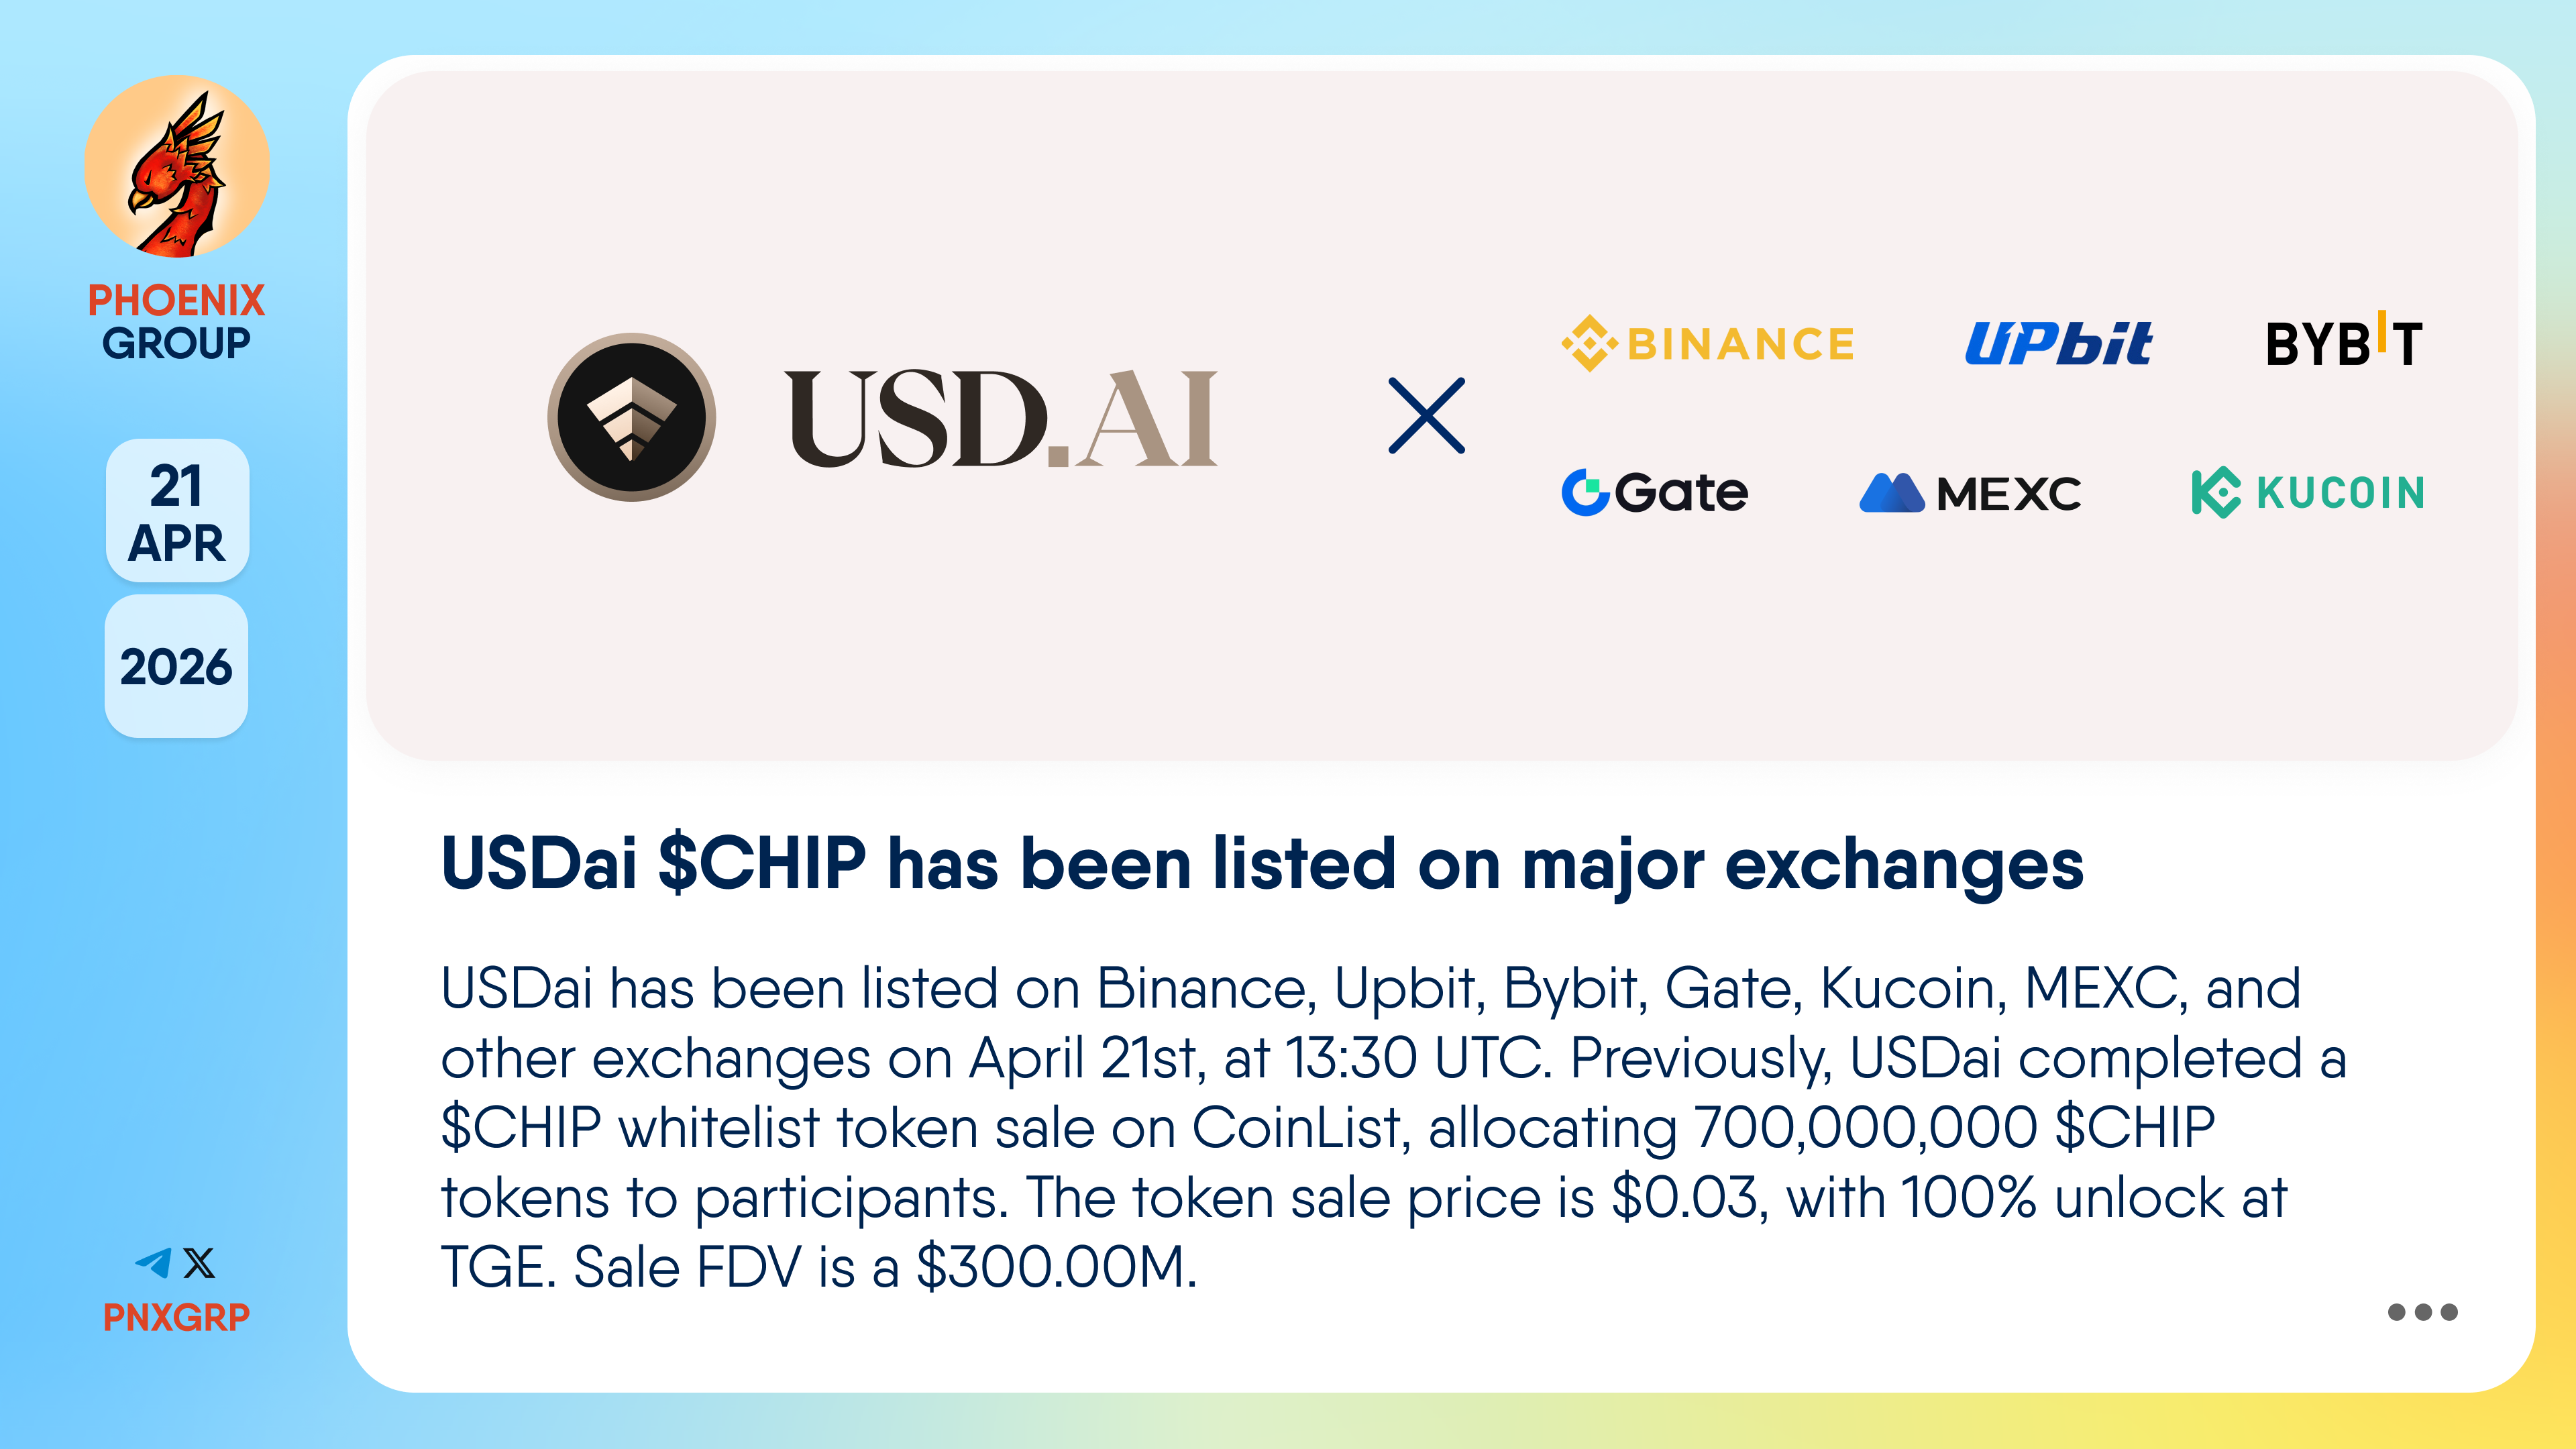Click the Bybit logo
The width and height of the screenshot is (2576, 1449).
click(2343, 342)
